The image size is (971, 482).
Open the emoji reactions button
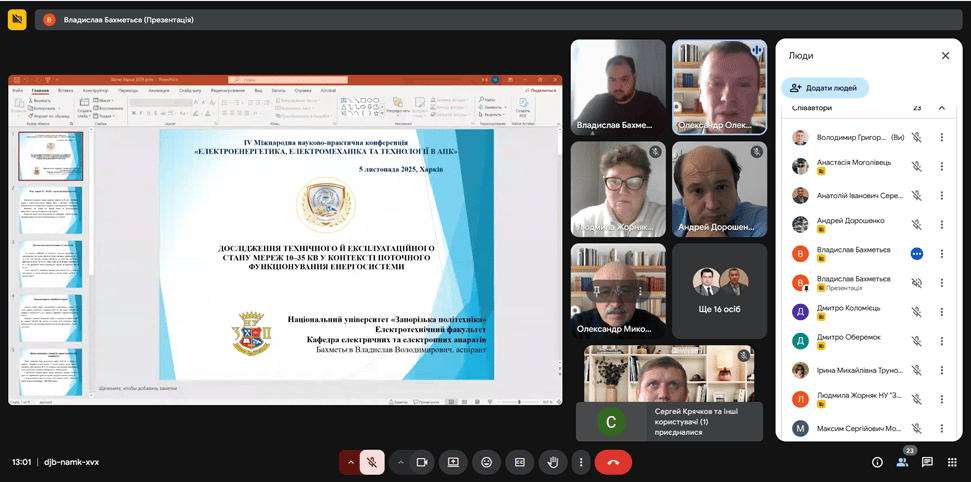[x=486, y=462]
